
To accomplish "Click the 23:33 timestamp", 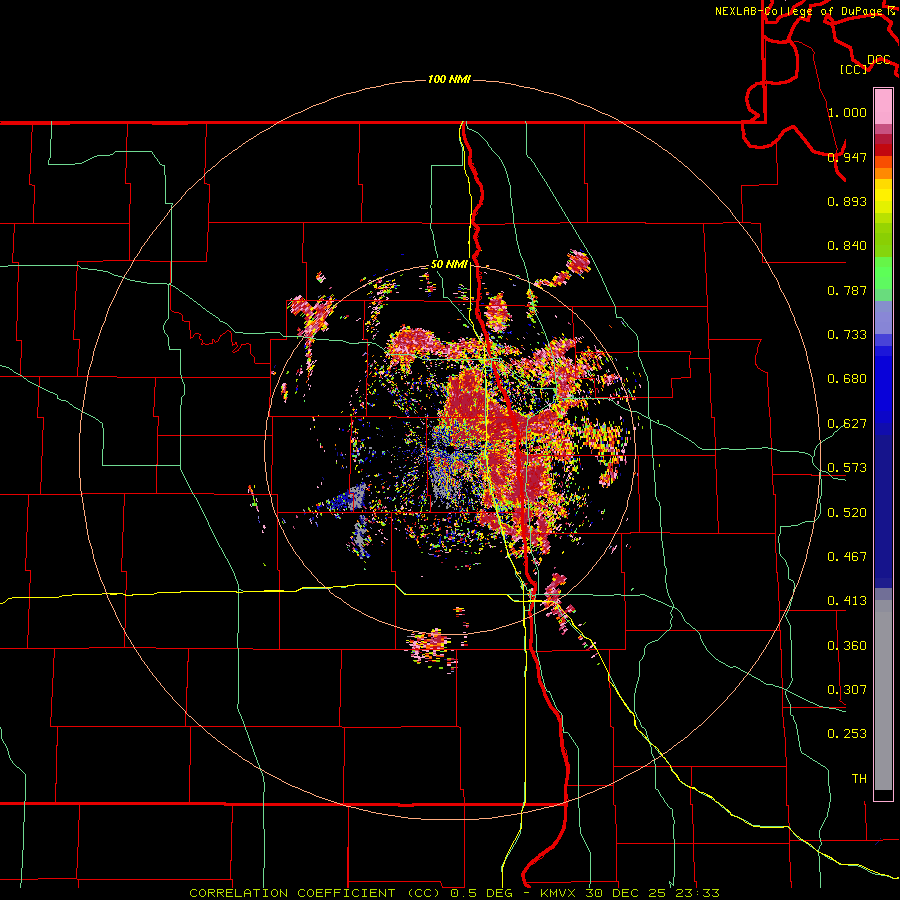I will coord(697,893).
